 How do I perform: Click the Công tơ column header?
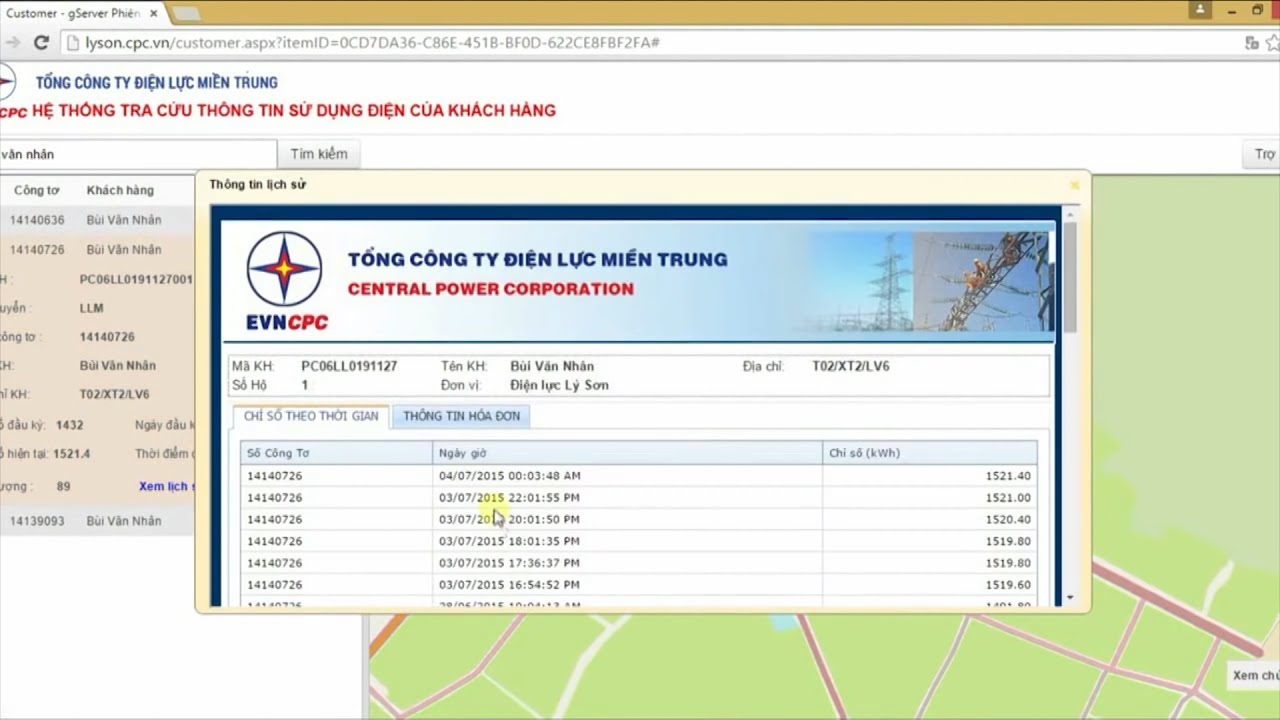click(37, 190)
